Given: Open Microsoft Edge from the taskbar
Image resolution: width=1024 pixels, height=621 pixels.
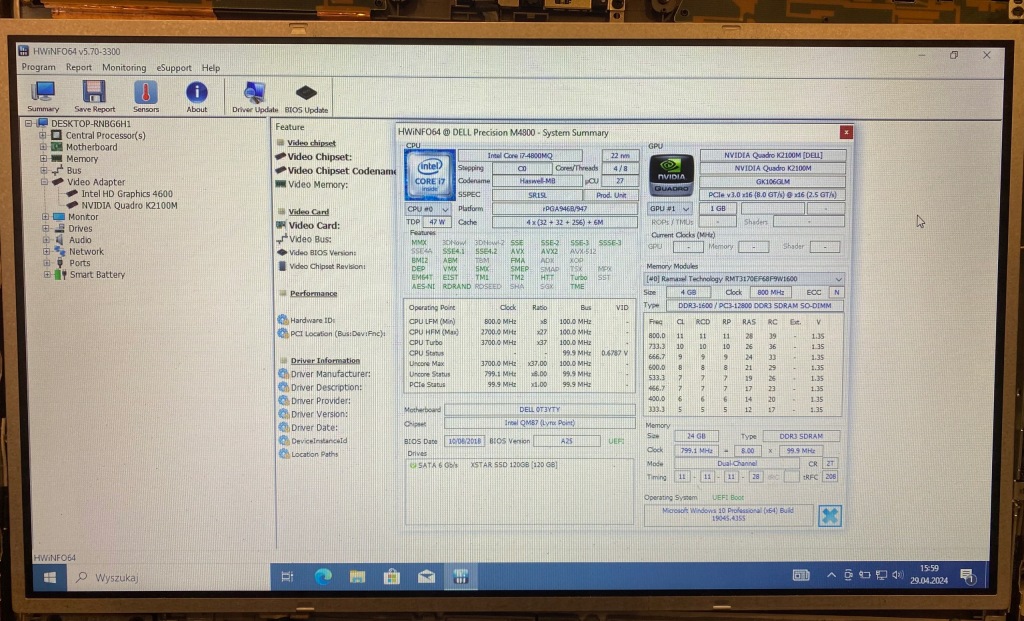Looking at the screenshot, I should 323,577.
